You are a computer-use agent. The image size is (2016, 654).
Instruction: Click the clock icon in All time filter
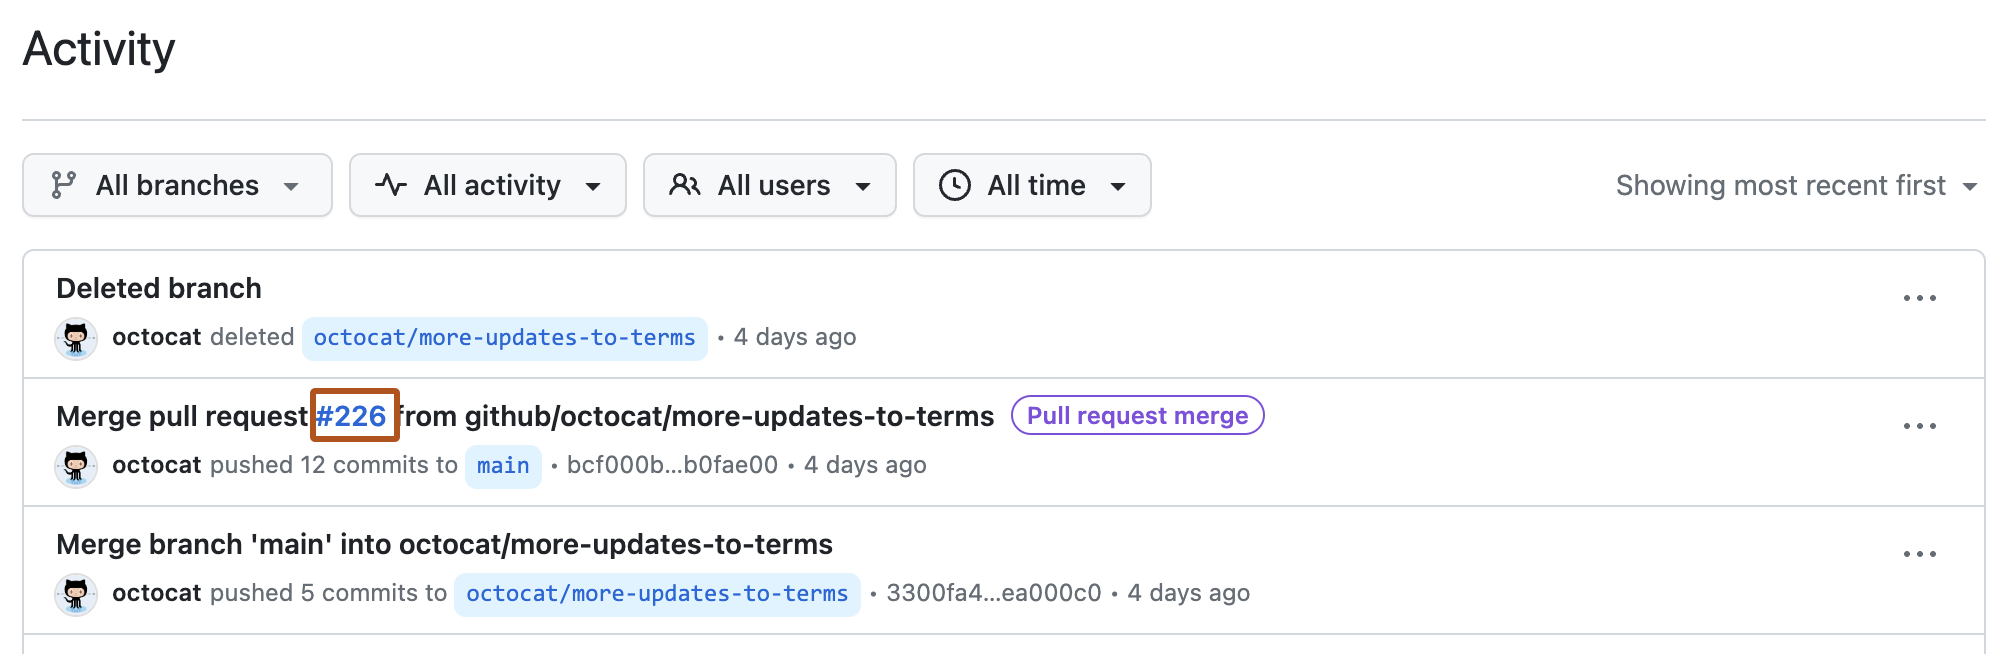[956, 185]
